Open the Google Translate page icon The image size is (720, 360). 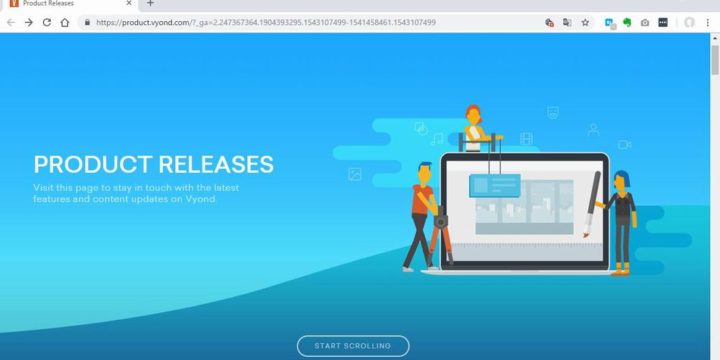567,22
